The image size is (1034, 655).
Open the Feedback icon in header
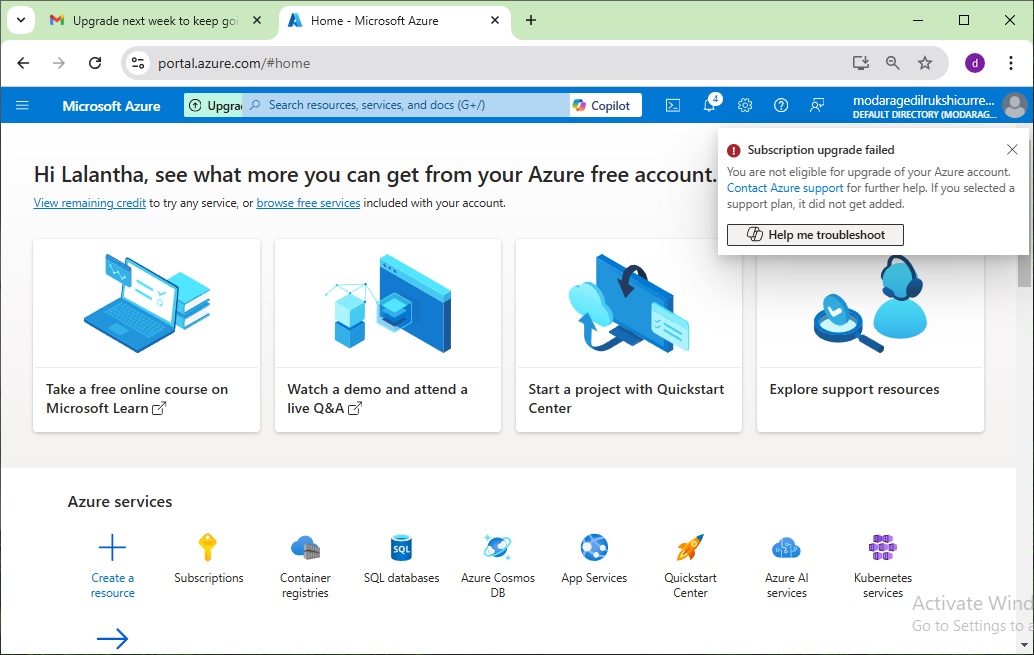[817, 106]
